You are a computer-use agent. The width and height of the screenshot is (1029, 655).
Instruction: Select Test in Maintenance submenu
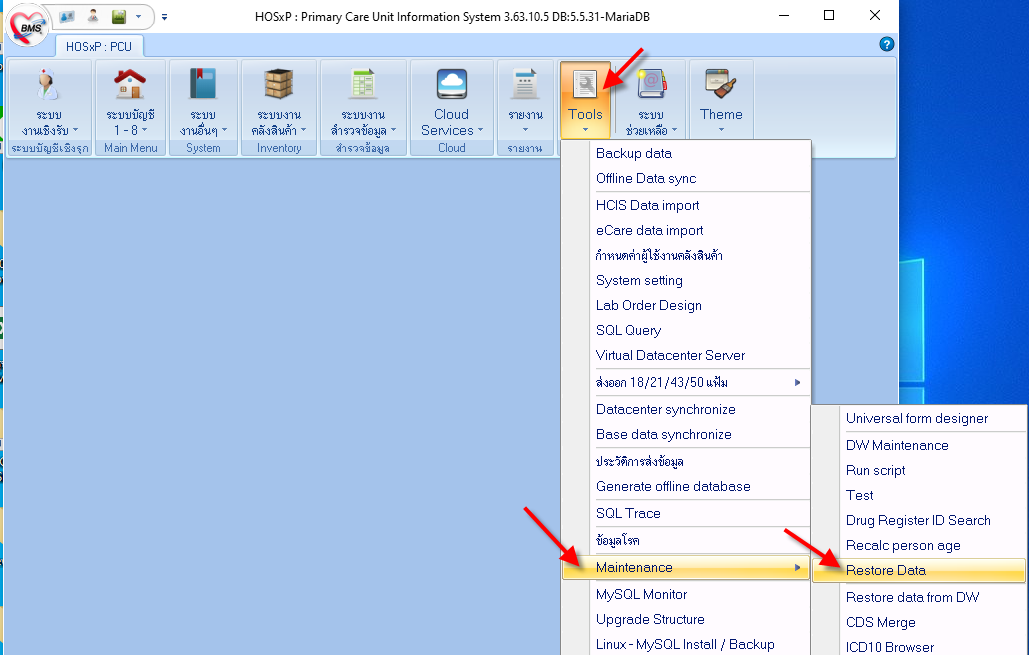[x=919, y=496]
